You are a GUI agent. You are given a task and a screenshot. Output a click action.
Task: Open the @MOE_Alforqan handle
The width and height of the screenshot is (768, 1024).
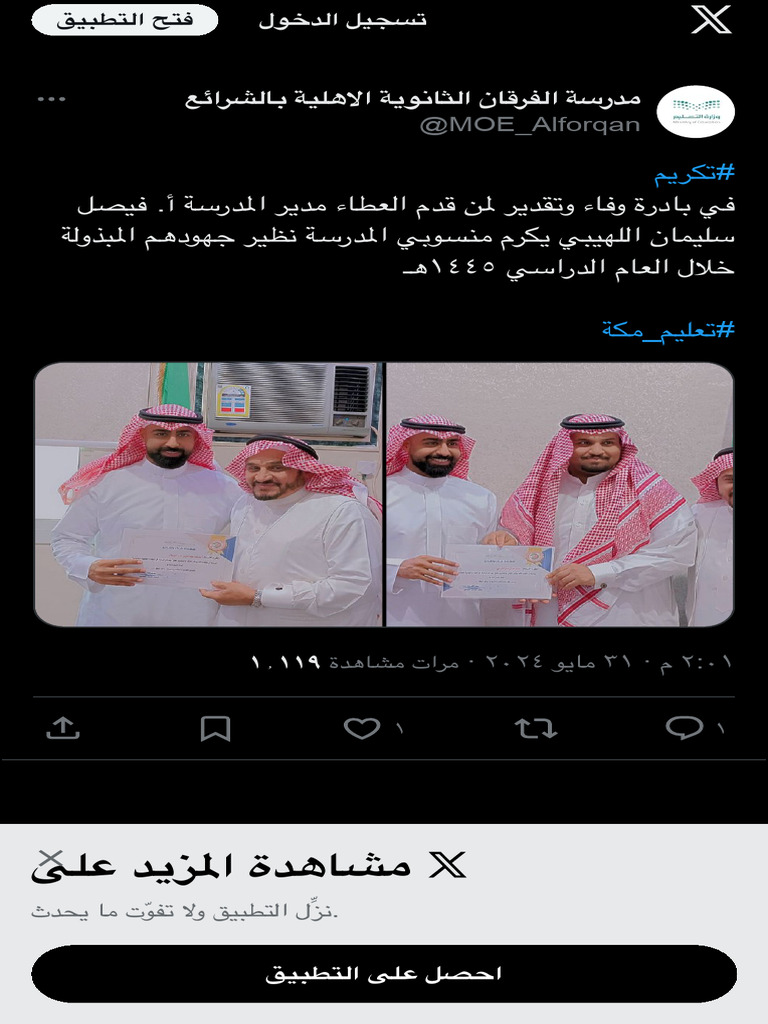click(530, 124)
